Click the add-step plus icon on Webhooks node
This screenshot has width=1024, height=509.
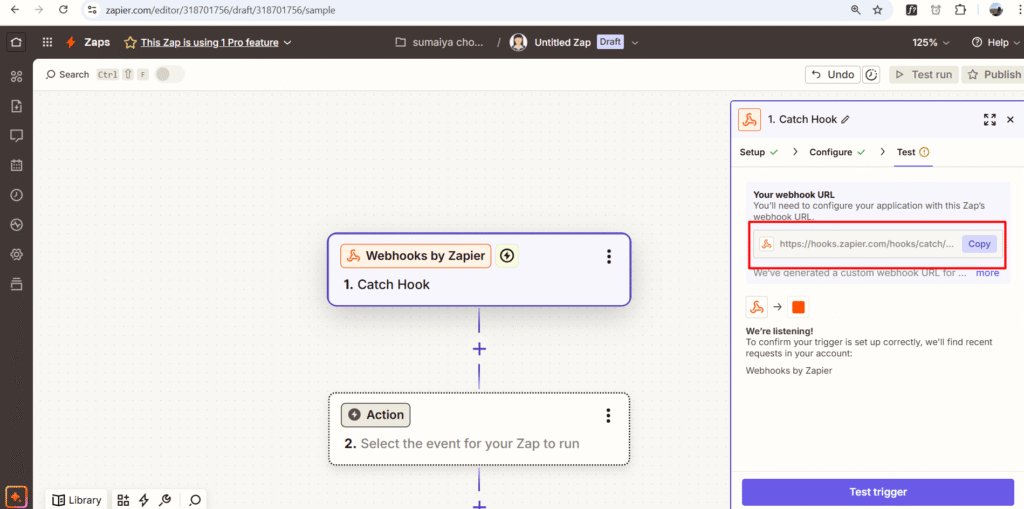pyautogui.click(x=507, y=256)
